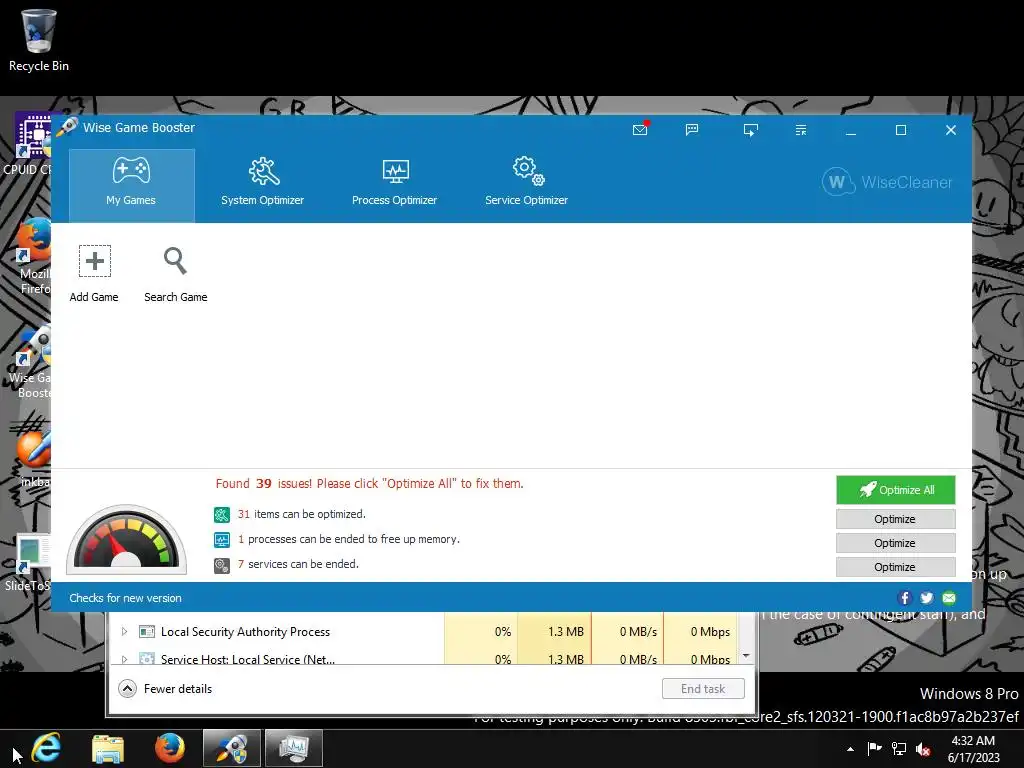Open the My Games tab
Image resolution: width=1024 pixels, height=768 pixels.
(131, 185)
